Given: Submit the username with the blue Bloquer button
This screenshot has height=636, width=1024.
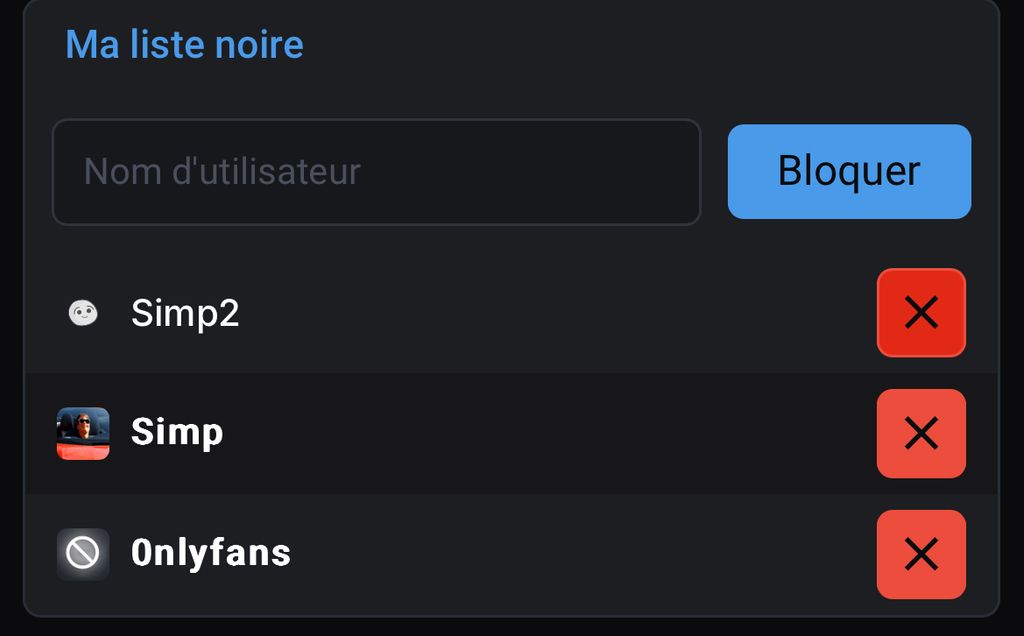Looking at the screenshot, I should click(849, 172).
